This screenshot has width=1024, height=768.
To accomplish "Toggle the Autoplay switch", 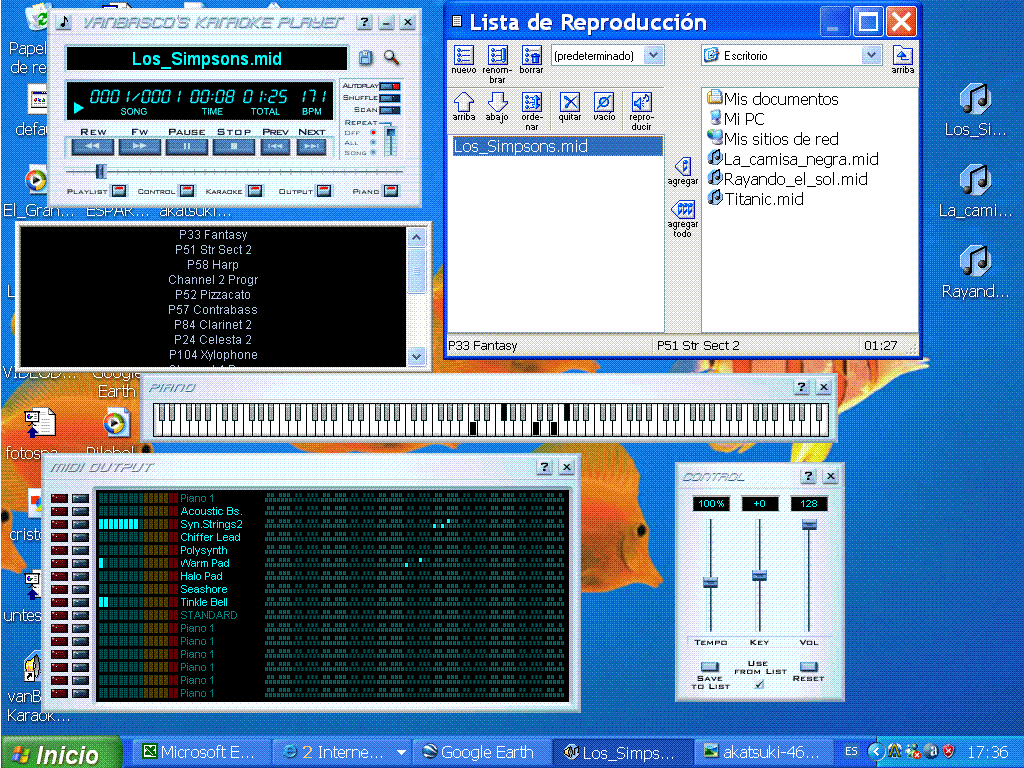I will click(390, 86).
